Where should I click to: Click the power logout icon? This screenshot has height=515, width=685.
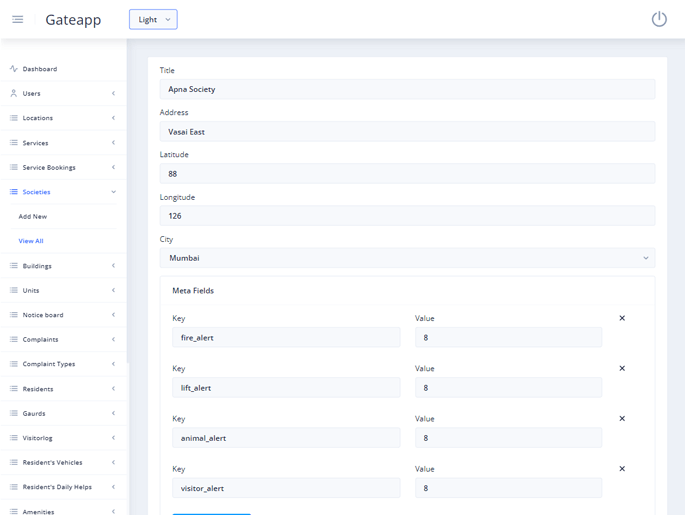click(659, 19)
